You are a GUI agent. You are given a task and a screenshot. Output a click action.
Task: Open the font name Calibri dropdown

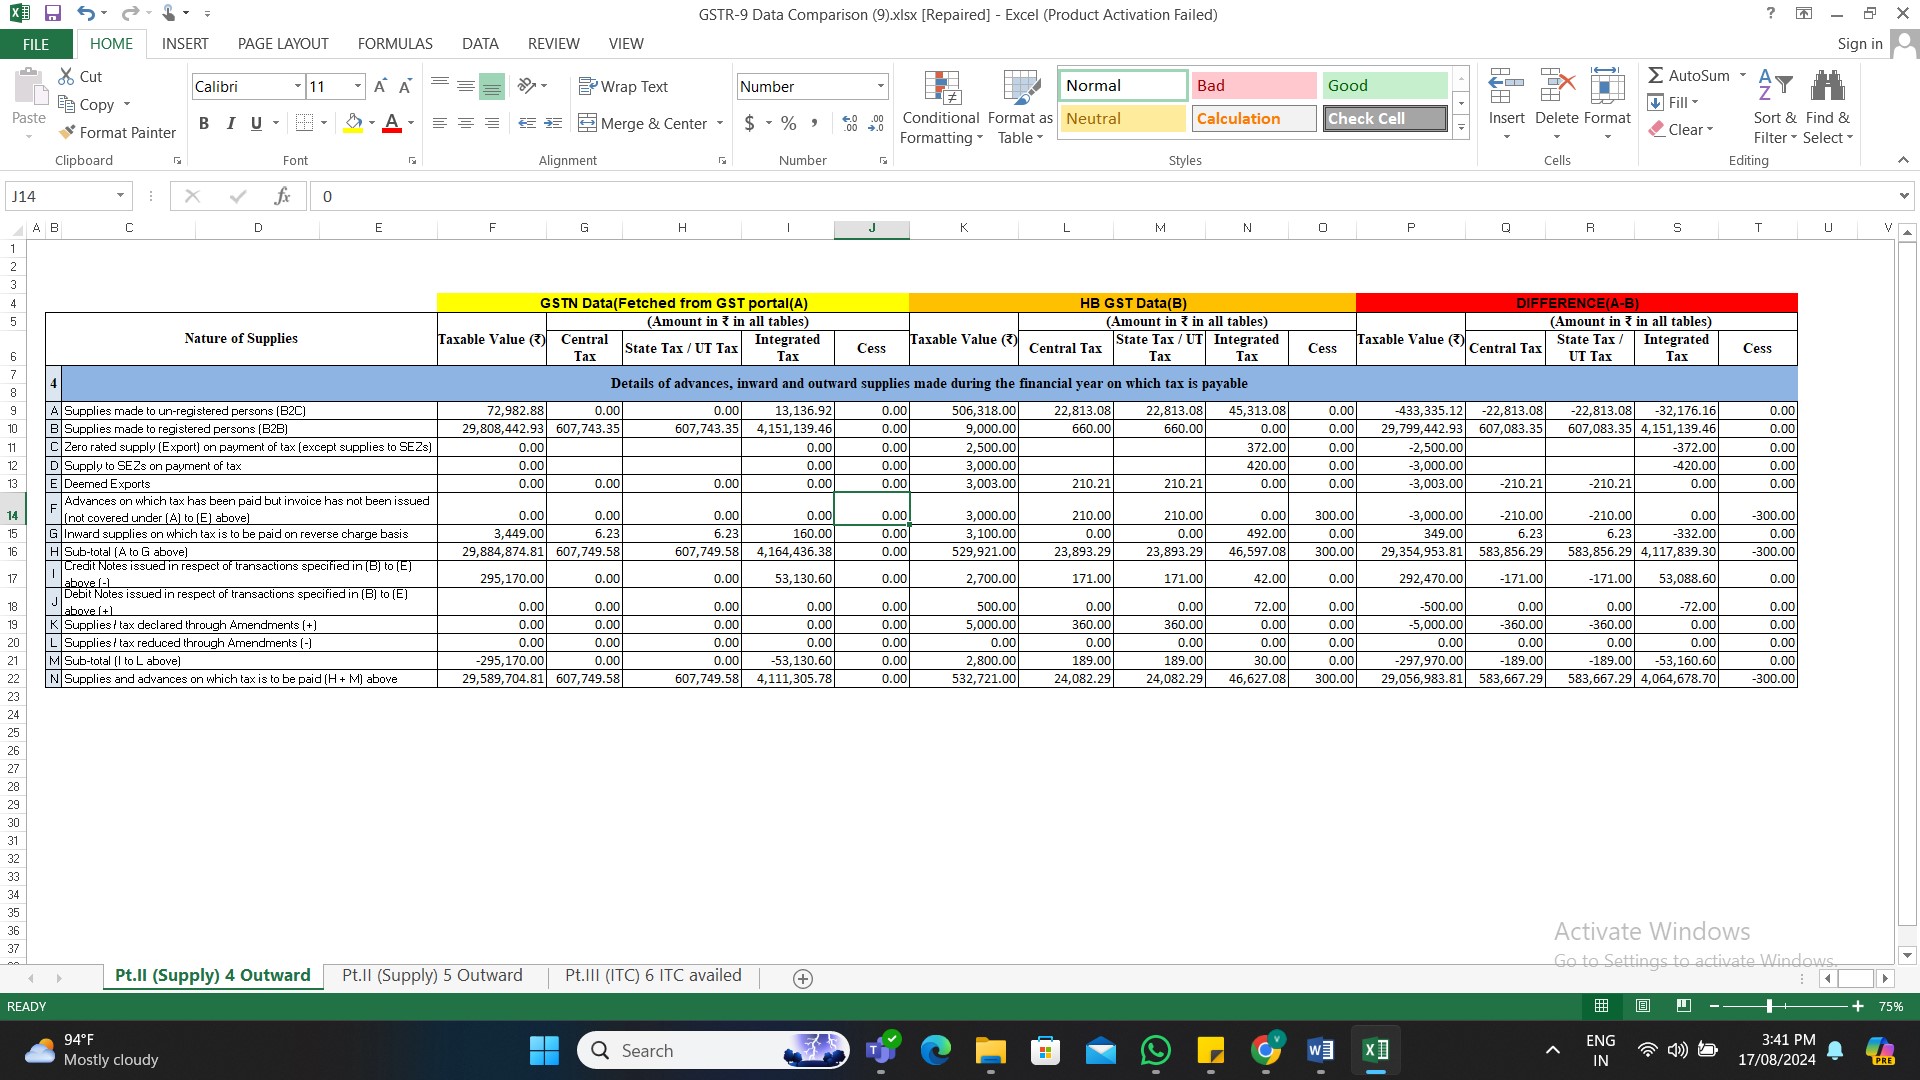click(x=297, y=87)
